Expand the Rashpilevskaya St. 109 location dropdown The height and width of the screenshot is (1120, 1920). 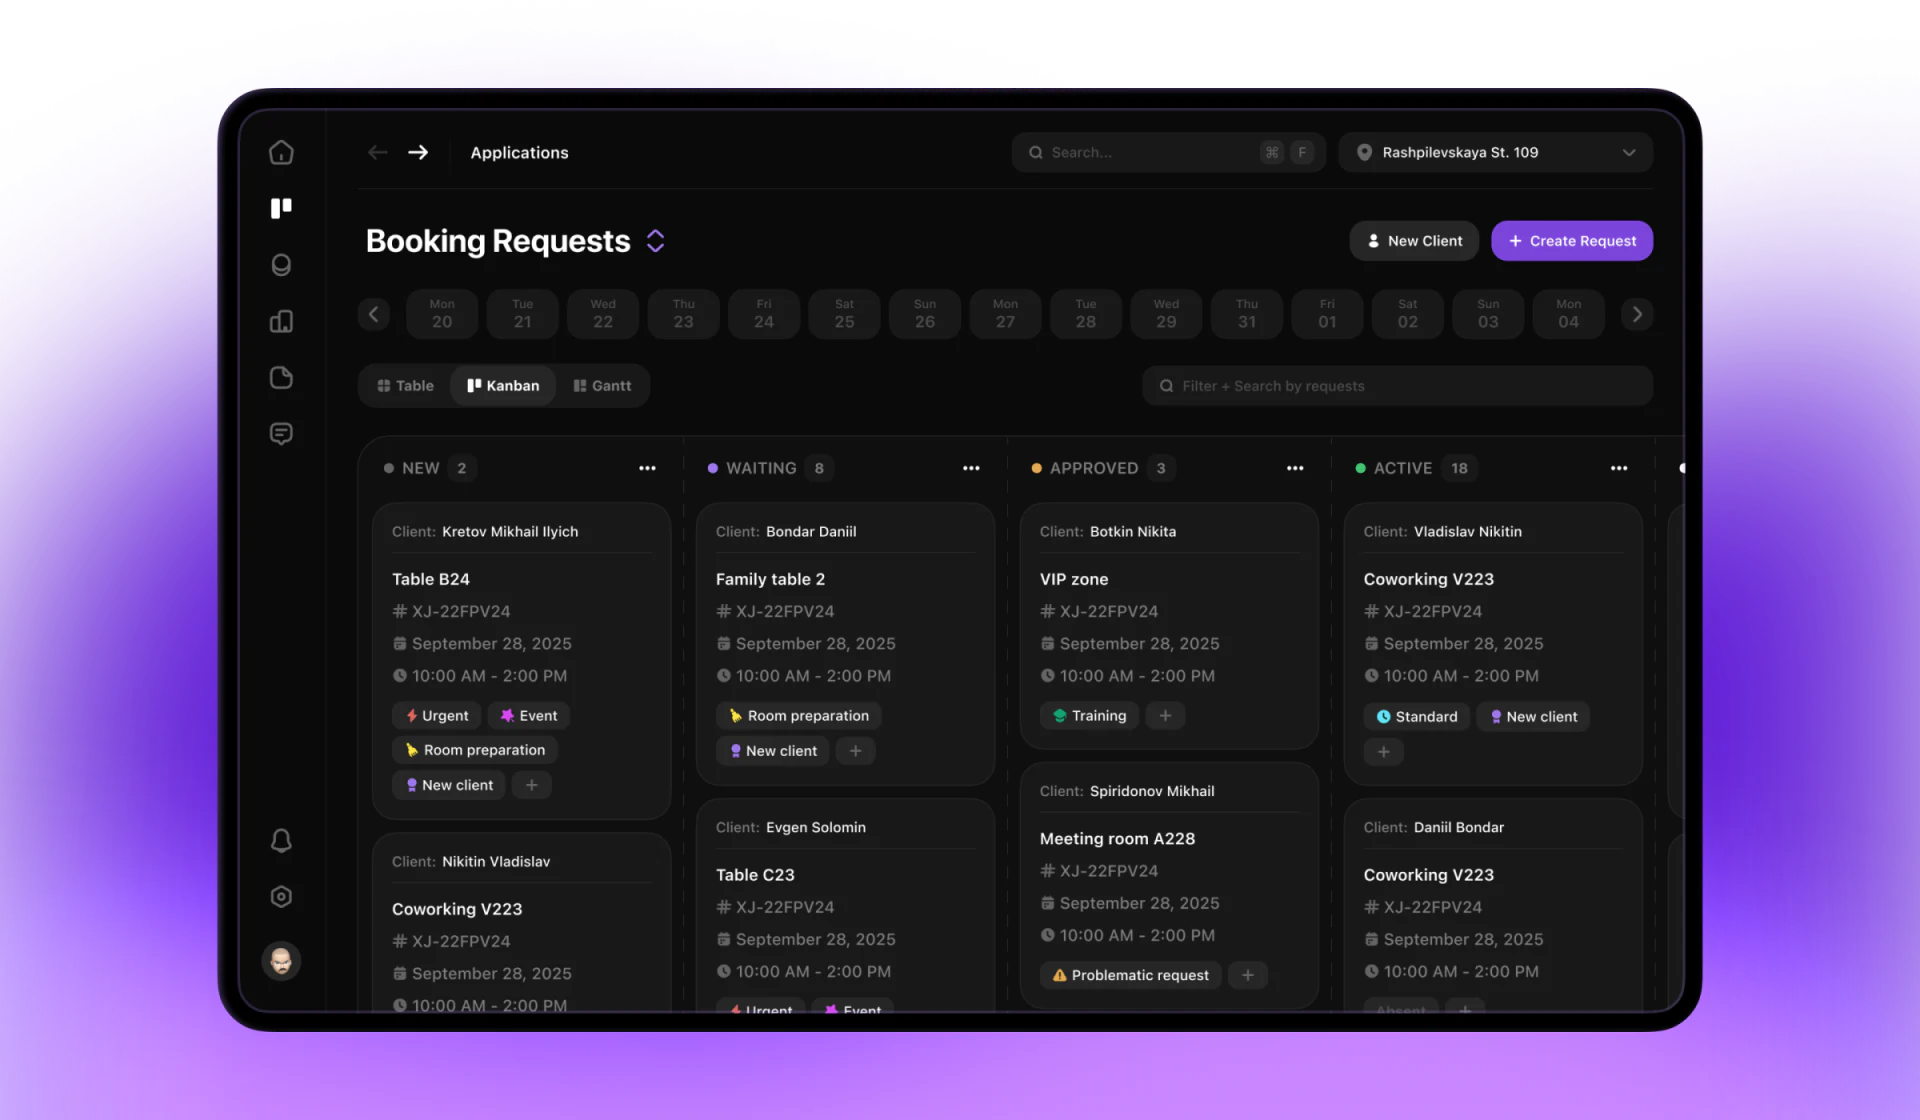pyautogui.click(x=1496, y=152)
